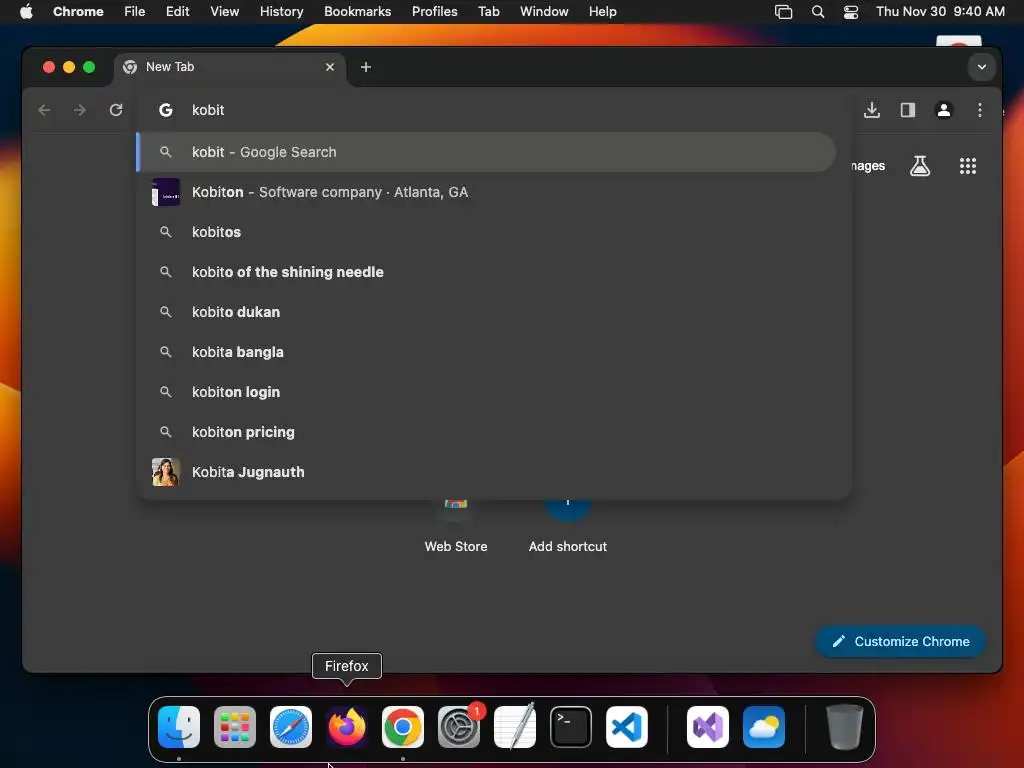Close the New Tab tab

(330, 67)
